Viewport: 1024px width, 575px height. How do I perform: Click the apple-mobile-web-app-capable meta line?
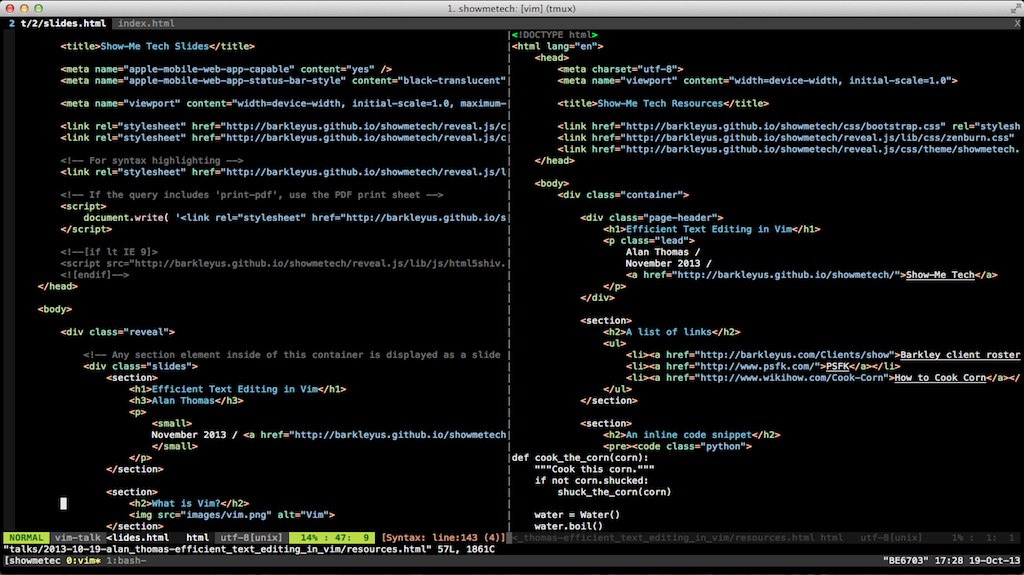pyautogui.click(x=226, y=69)
